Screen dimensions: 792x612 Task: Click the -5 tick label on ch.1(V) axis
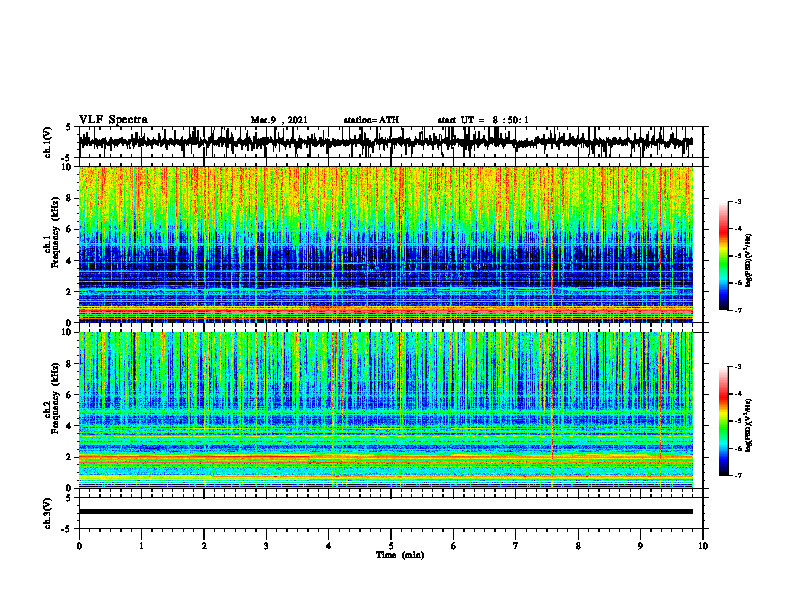coord(67,158)
